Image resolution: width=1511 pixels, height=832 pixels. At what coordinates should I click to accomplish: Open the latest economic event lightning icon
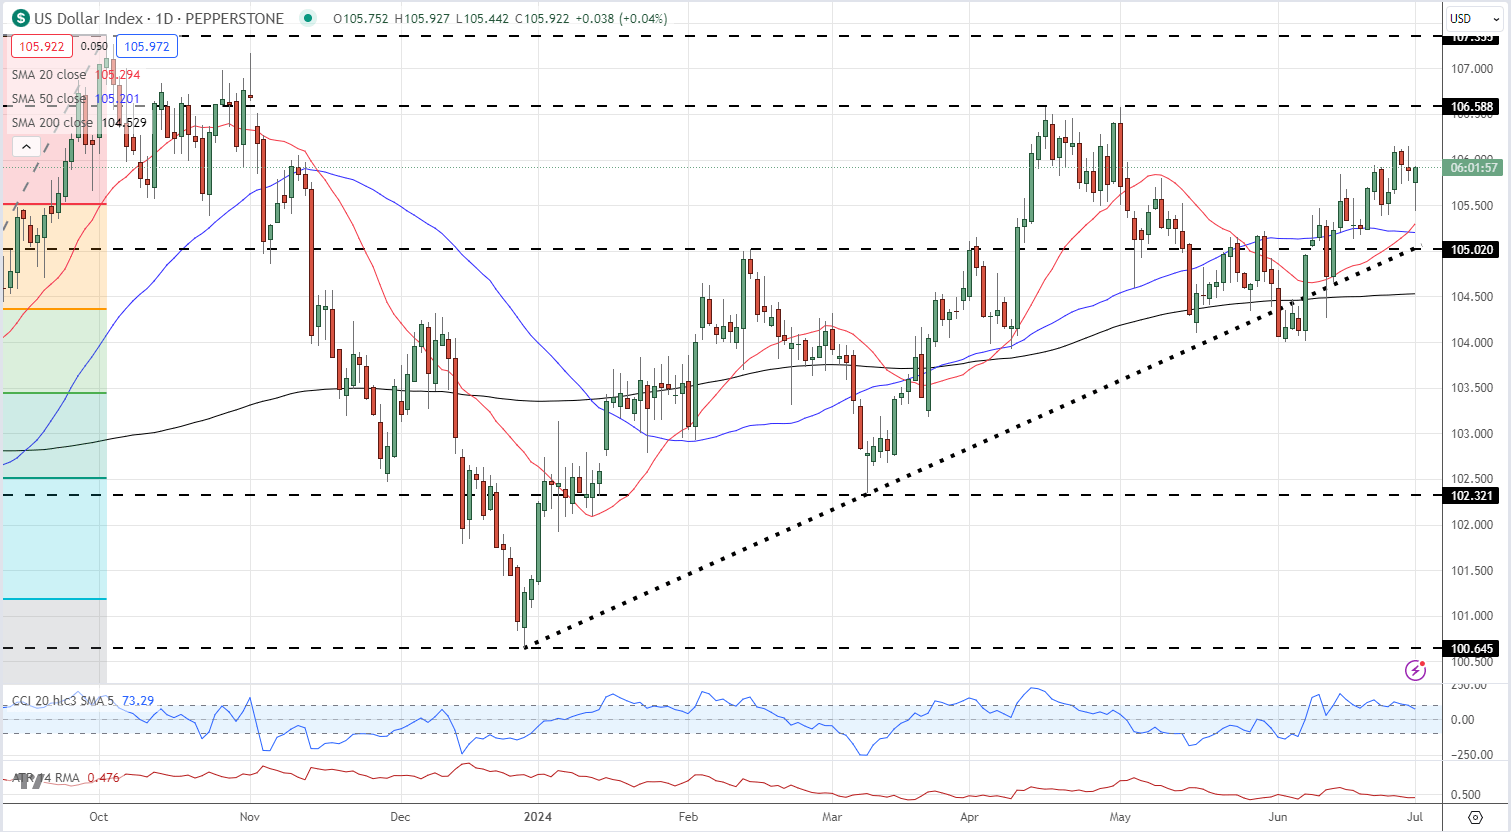[x=1415, y=670]
